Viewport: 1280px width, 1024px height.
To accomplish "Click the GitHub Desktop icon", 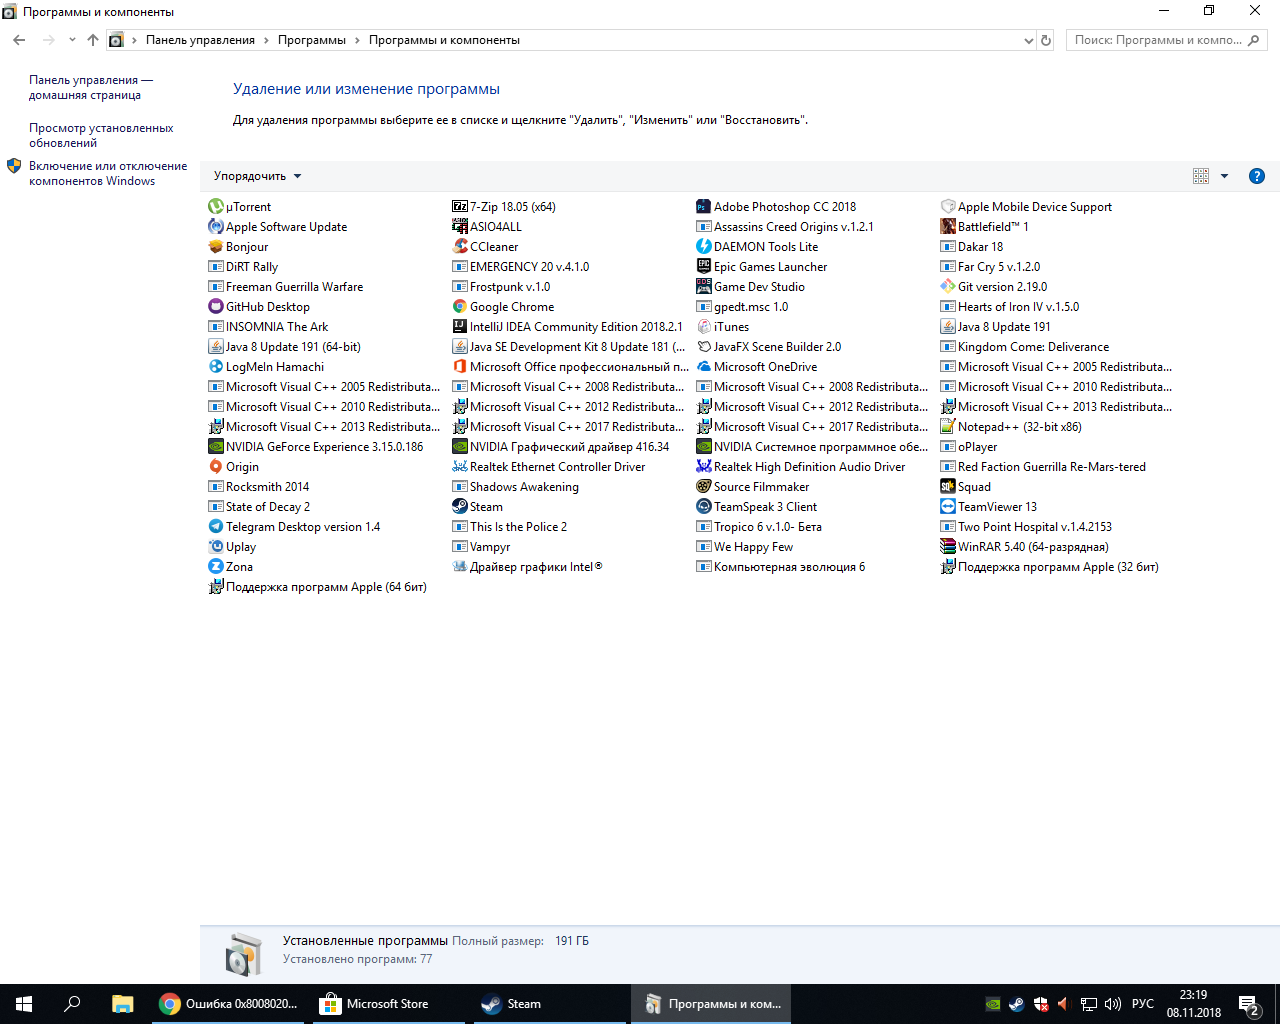I will pos(215,307).
